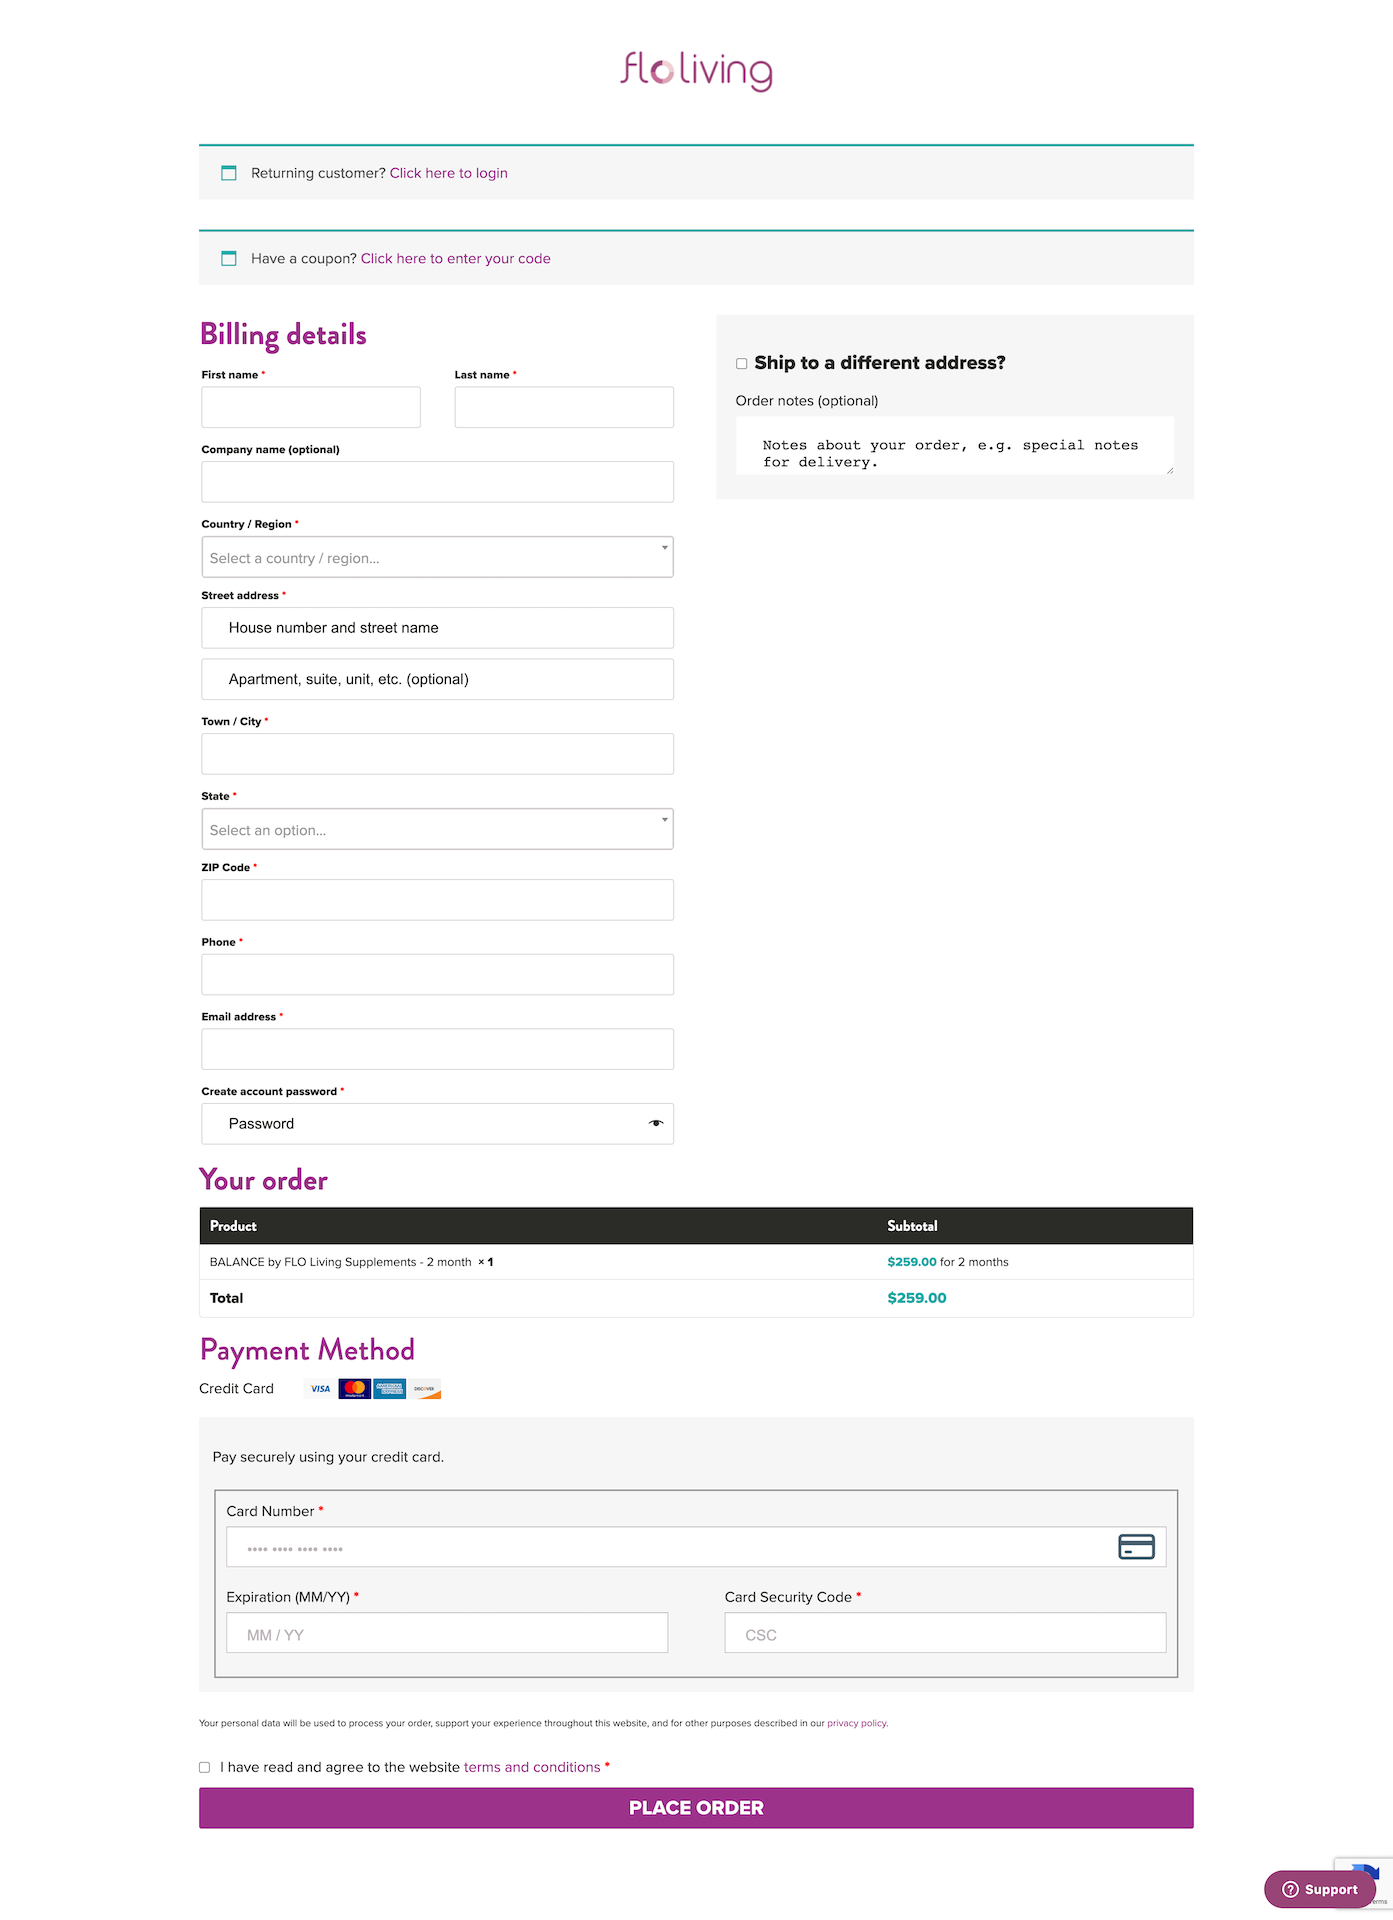Open the Support help chat widget

[x=1320, y=1888]
